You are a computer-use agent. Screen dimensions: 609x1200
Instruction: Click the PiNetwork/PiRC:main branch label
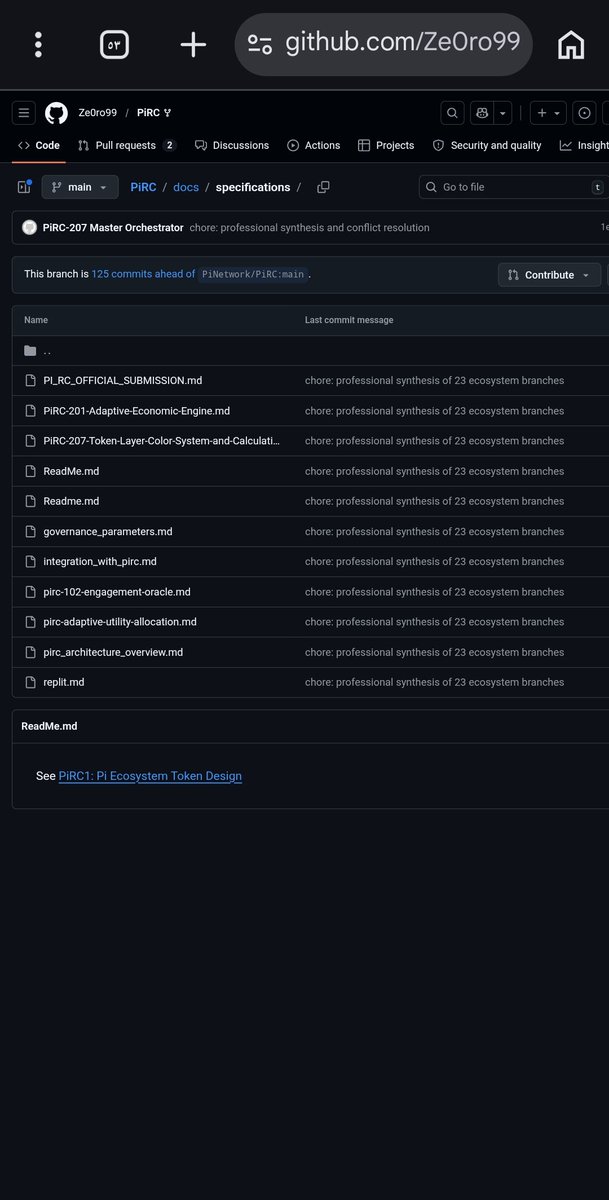tap(253, 274)
